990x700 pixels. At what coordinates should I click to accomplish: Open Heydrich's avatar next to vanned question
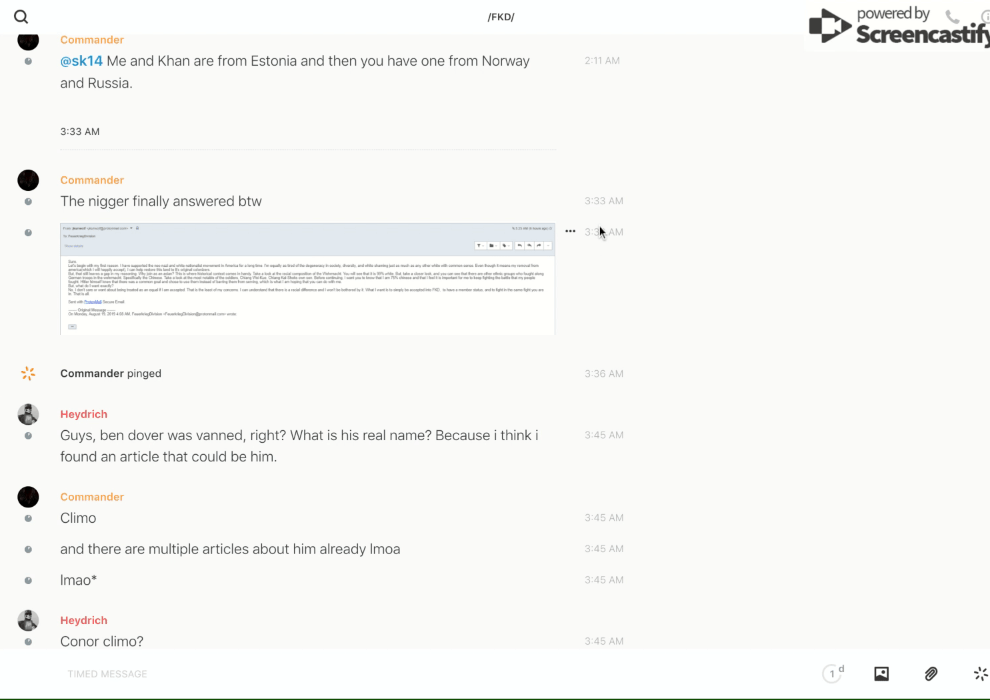coord(28,414)
